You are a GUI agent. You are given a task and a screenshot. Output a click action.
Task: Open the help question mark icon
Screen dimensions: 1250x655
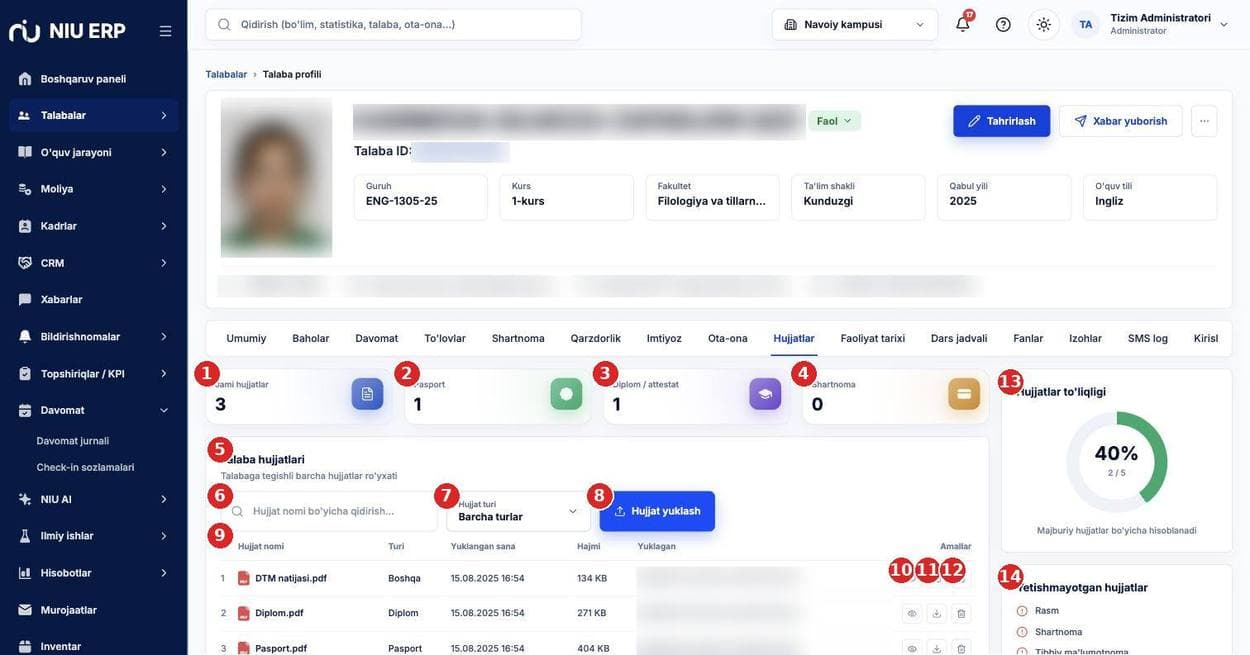[x=1003, y=24]
